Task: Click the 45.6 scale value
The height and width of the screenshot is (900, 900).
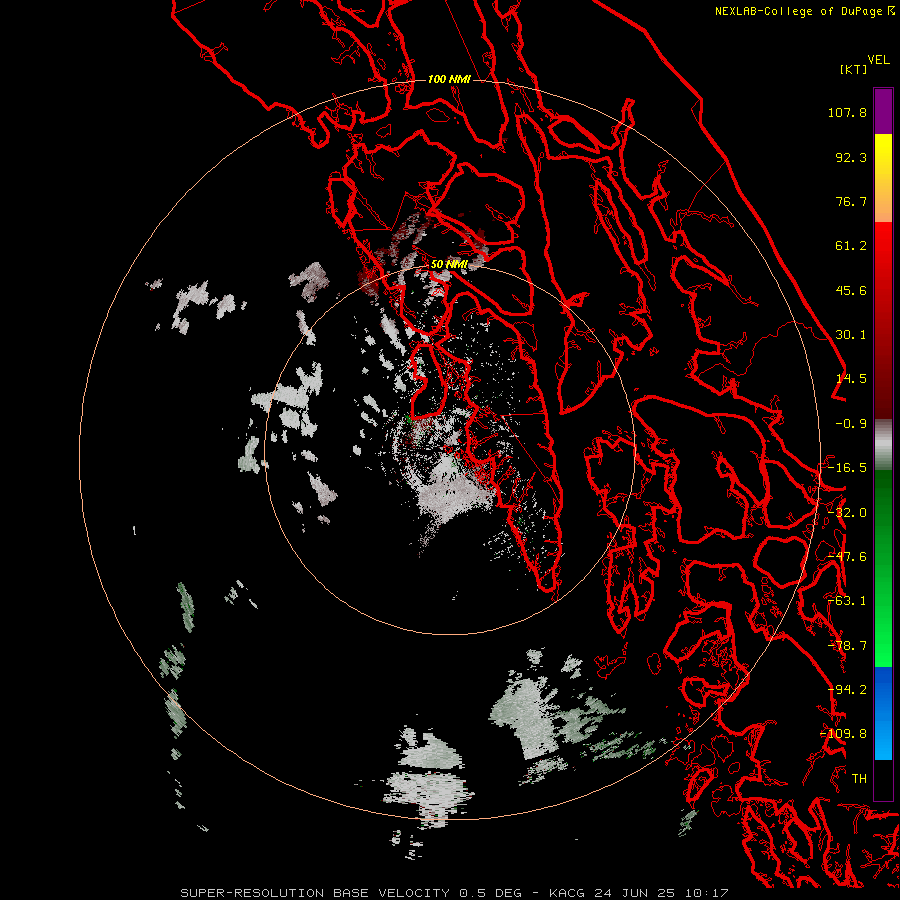Action: (x=851, y=290)
